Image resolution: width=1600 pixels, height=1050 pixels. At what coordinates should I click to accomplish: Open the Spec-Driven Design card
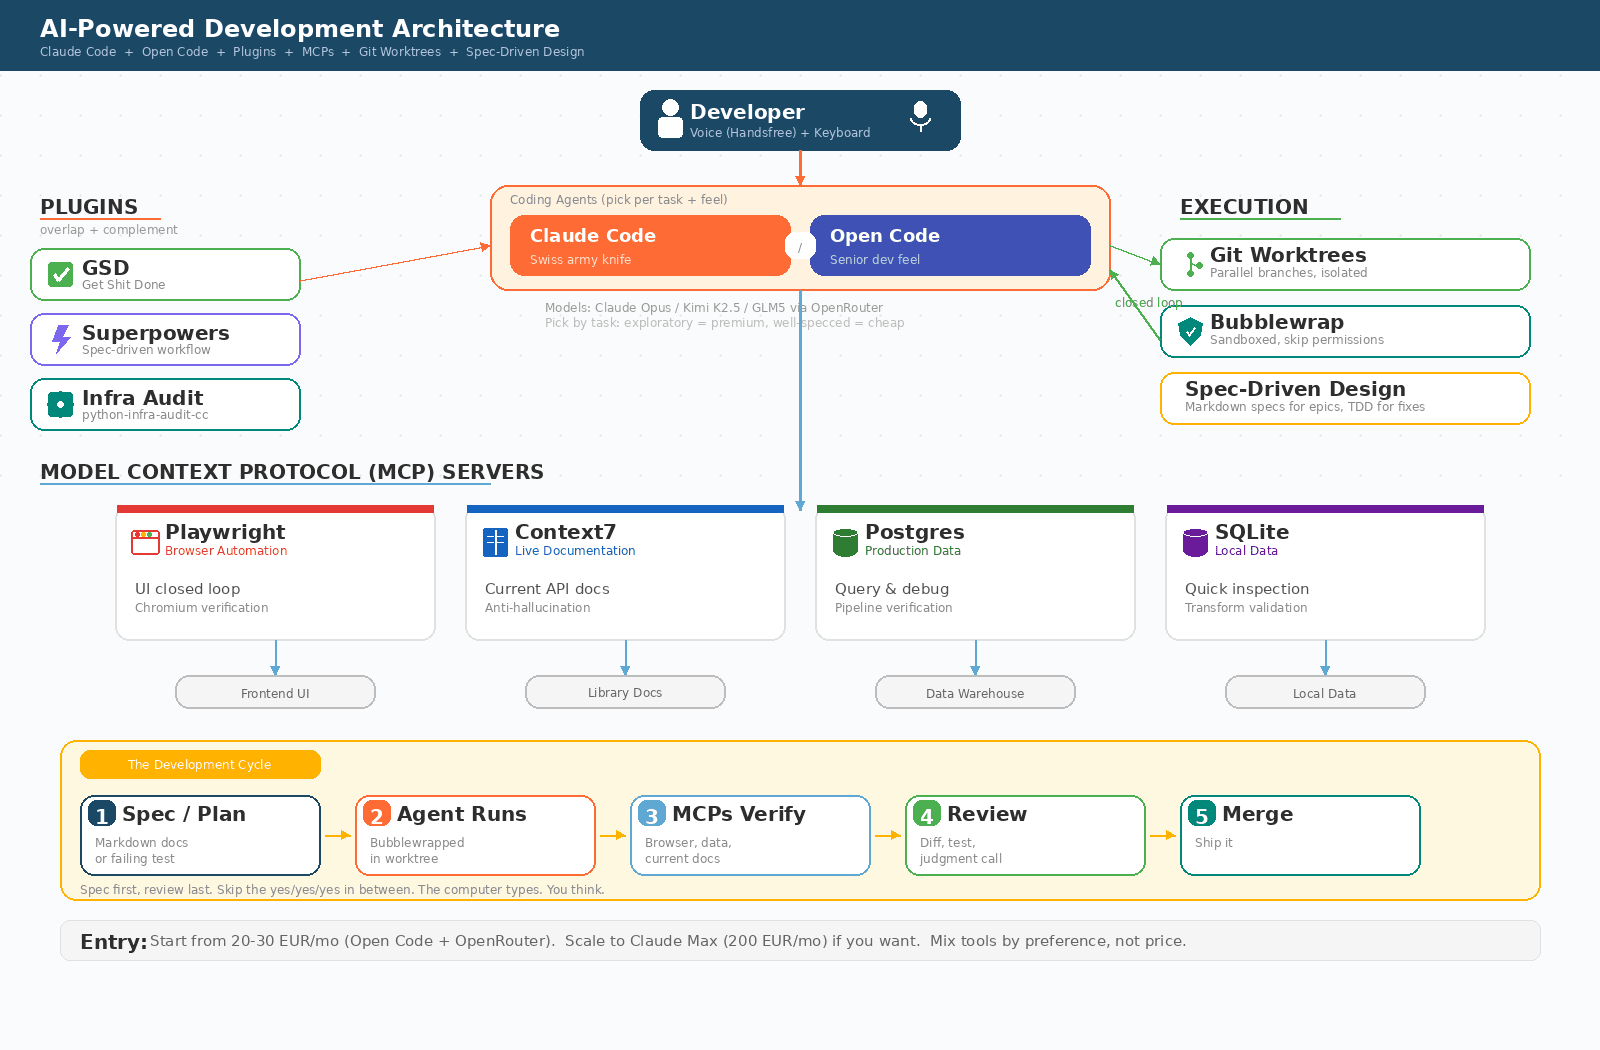1345,398
